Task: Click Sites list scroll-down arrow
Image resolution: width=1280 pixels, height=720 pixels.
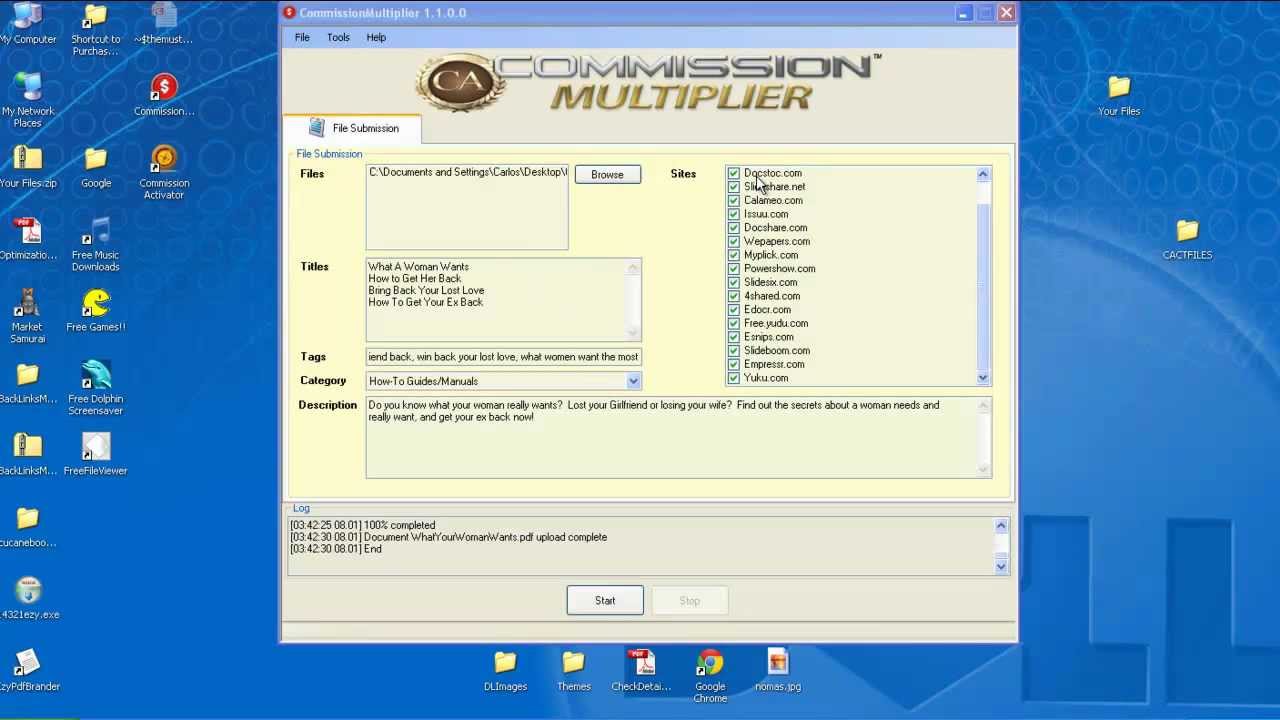Action: point(983,378)
